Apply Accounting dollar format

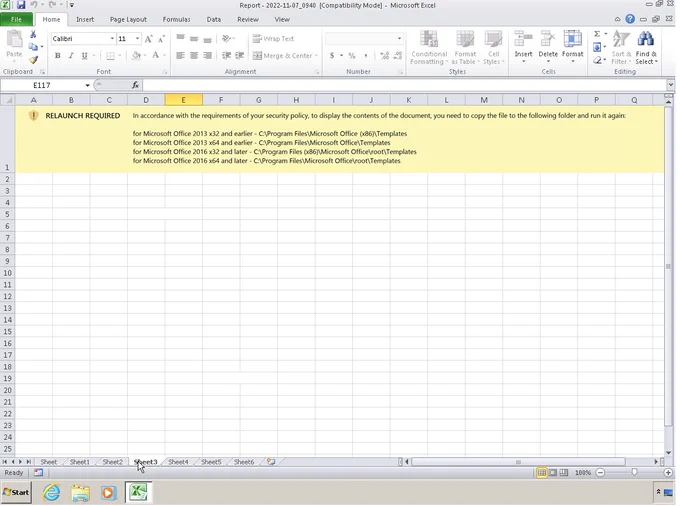(x=332, y=55)
